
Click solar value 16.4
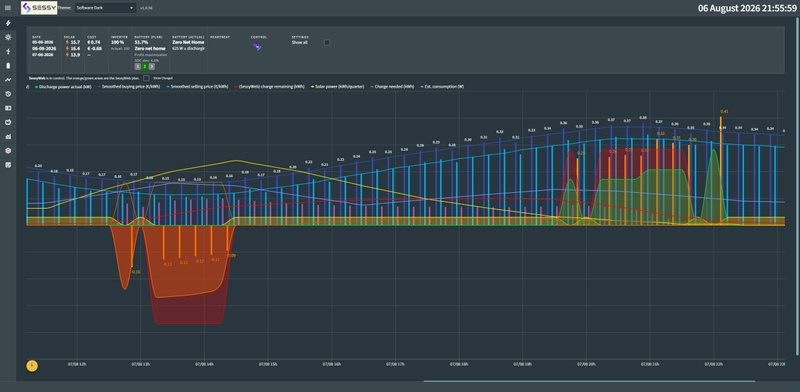tap(75, 48)
